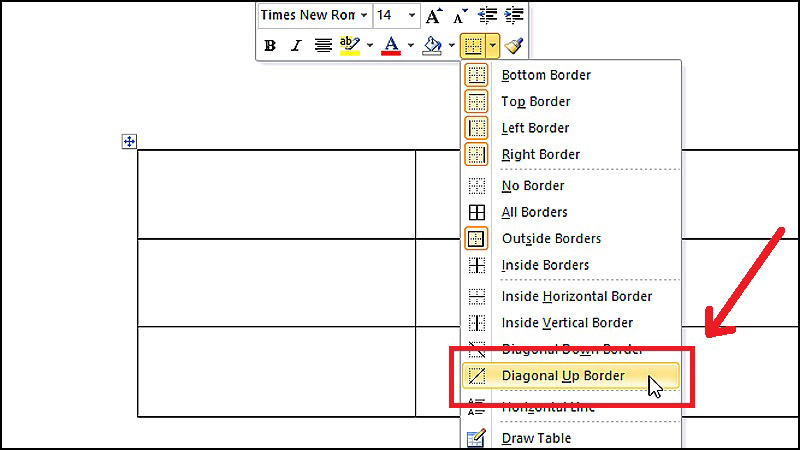Expand font color dropdown arrow

click(x=411, y=46)
